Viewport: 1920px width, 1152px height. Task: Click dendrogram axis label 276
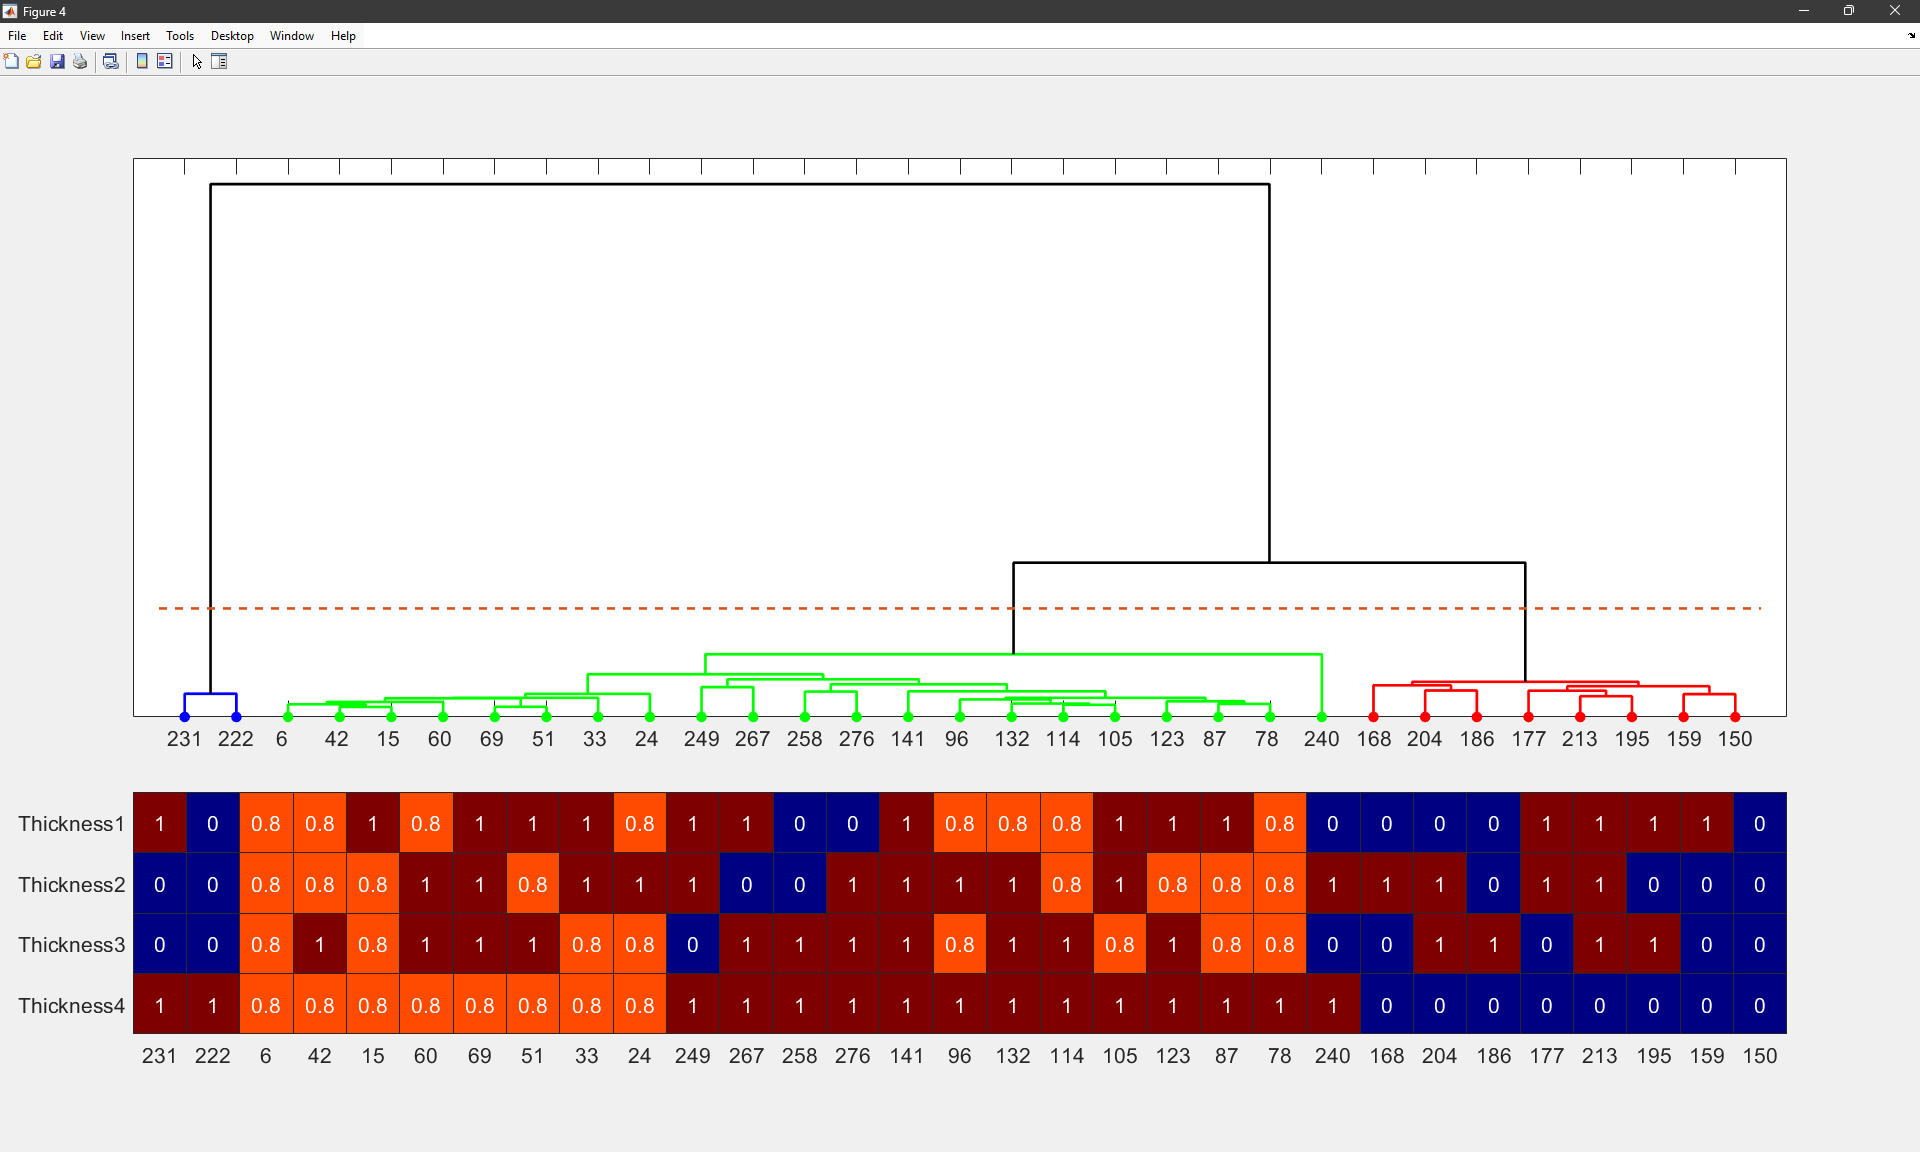pyautogui.click(x=856, y=739)
